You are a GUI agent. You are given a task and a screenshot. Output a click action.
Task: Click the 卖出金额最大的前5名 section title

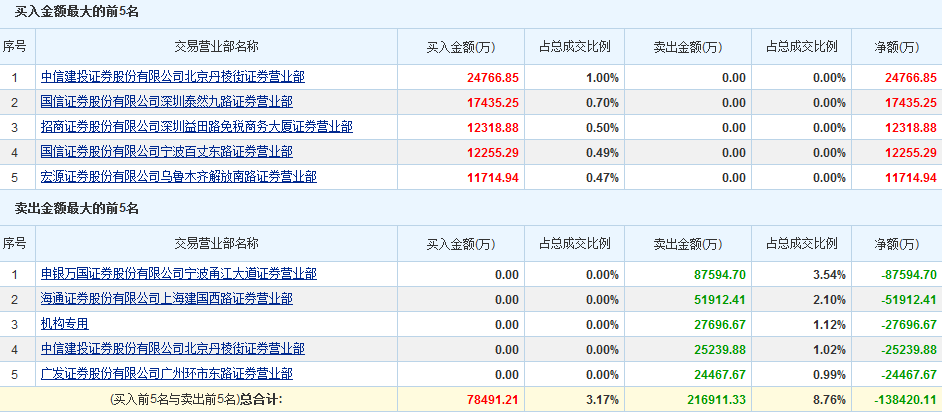point(76,209)
